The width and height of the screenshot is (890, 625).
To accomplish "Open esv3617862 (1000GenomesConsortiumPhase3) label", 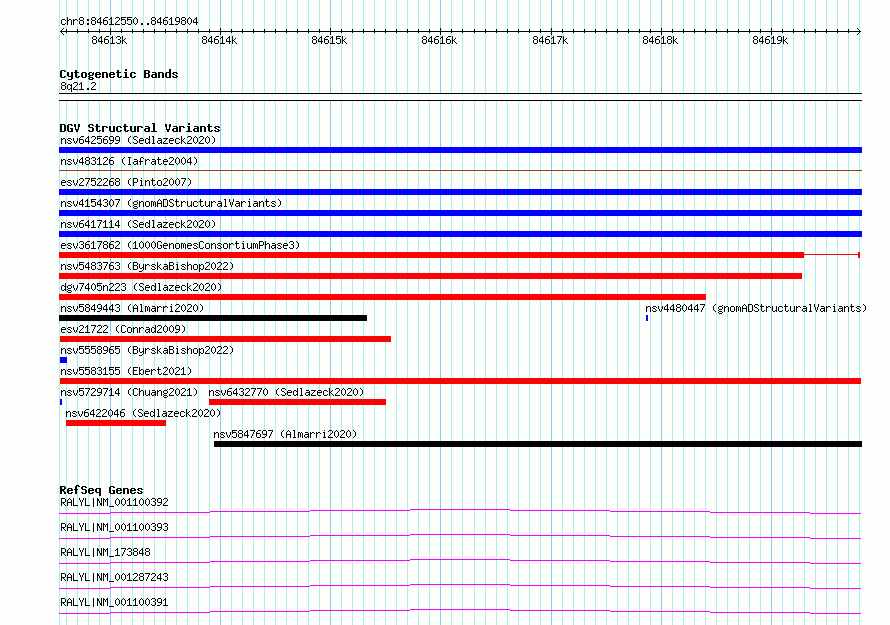I will [180, 245].
